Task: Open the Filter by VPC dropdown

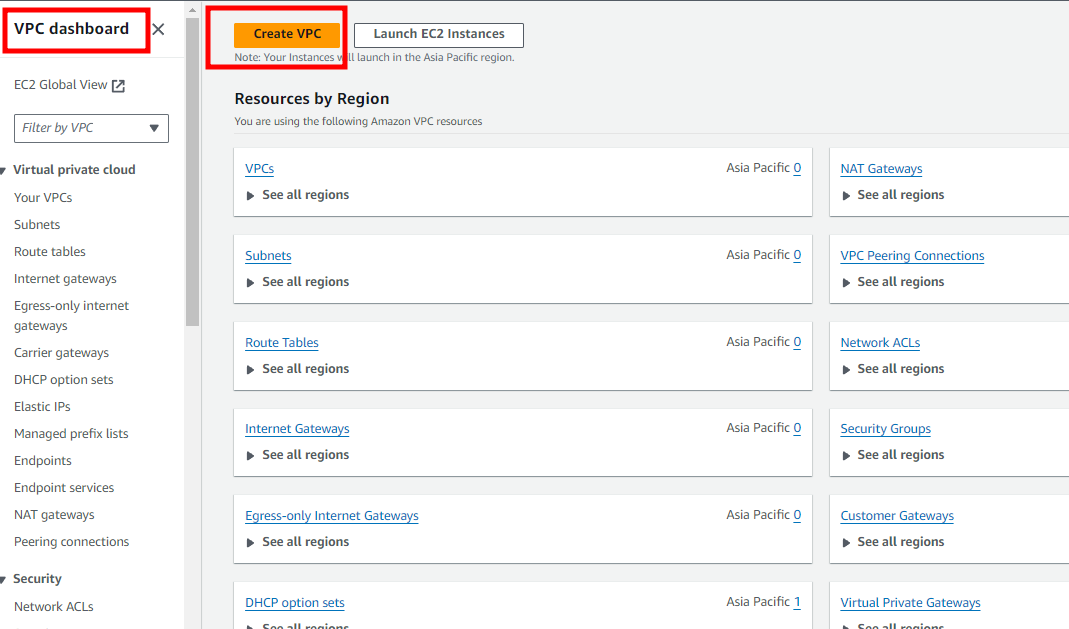Action: click(91, 128)
